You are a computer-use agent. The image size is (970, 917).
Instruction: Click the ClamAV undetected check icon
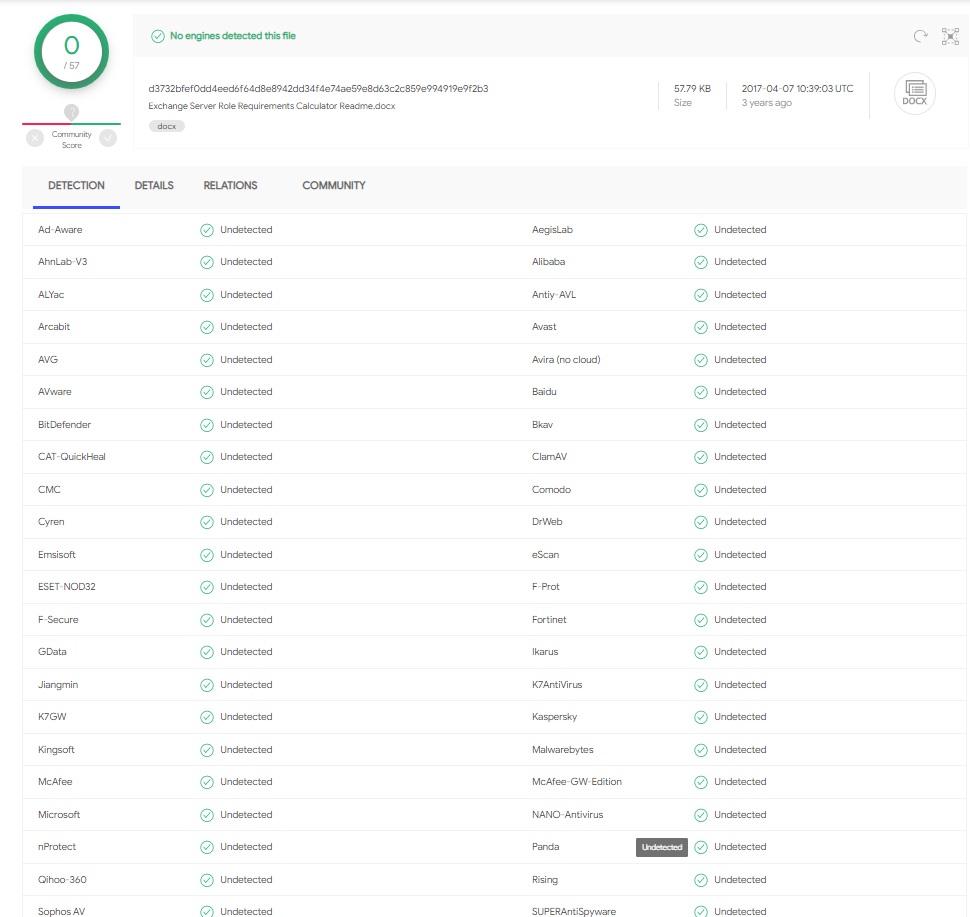pyautogui.click(x=700, y=457)
